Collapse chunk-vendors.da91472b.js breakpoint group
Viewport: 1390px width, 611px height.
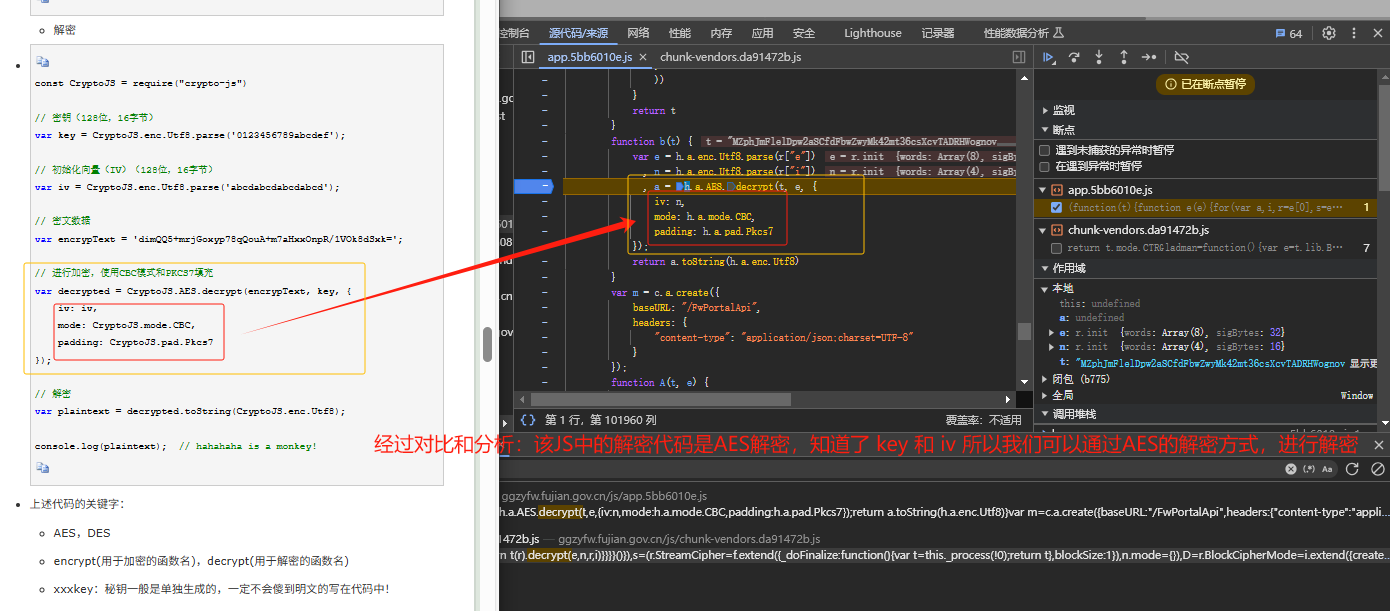(1043, 230)
